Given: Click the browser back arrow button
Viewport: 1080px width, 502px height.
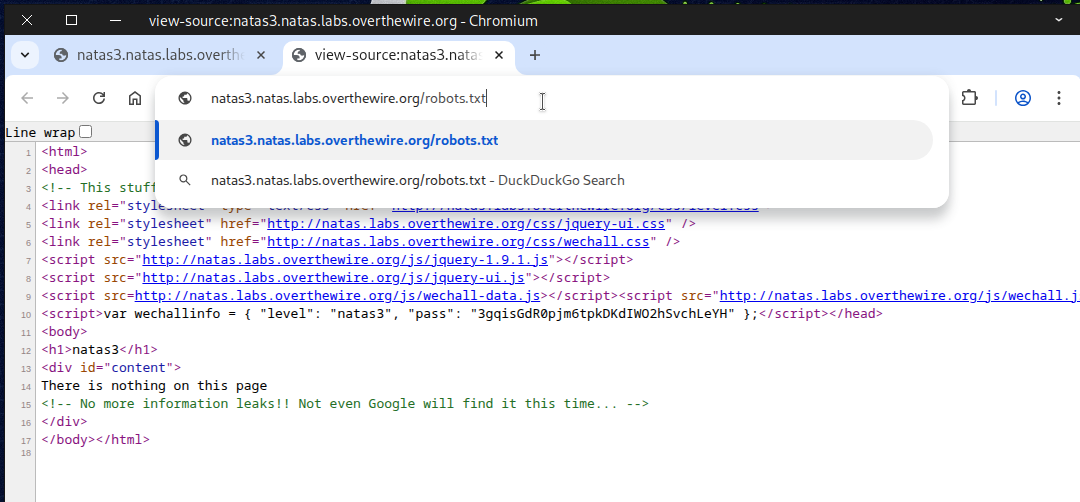Looking at the screenshot, I should click(27, 98).
